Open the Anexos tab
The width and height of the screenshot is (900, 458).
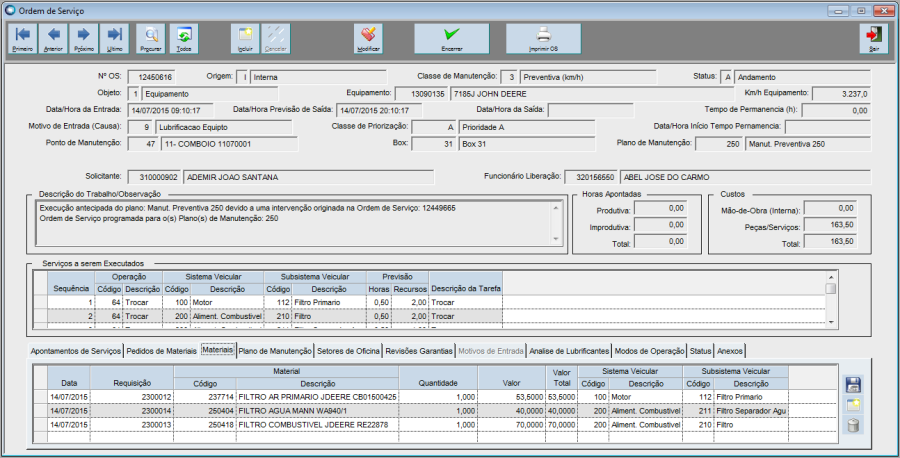coord(730,352)
